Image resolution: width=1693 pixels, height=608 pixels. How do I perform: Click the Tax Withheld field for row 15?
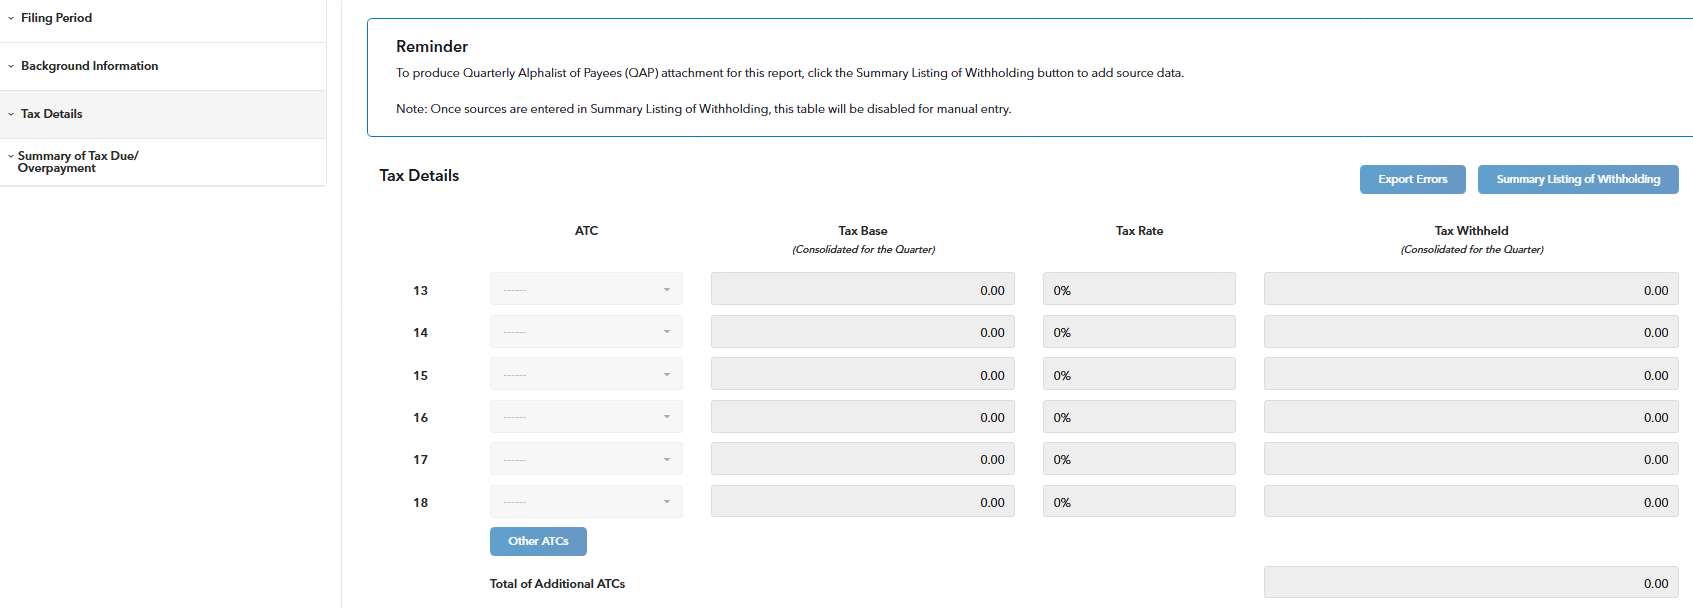[x=1470, y=375]
